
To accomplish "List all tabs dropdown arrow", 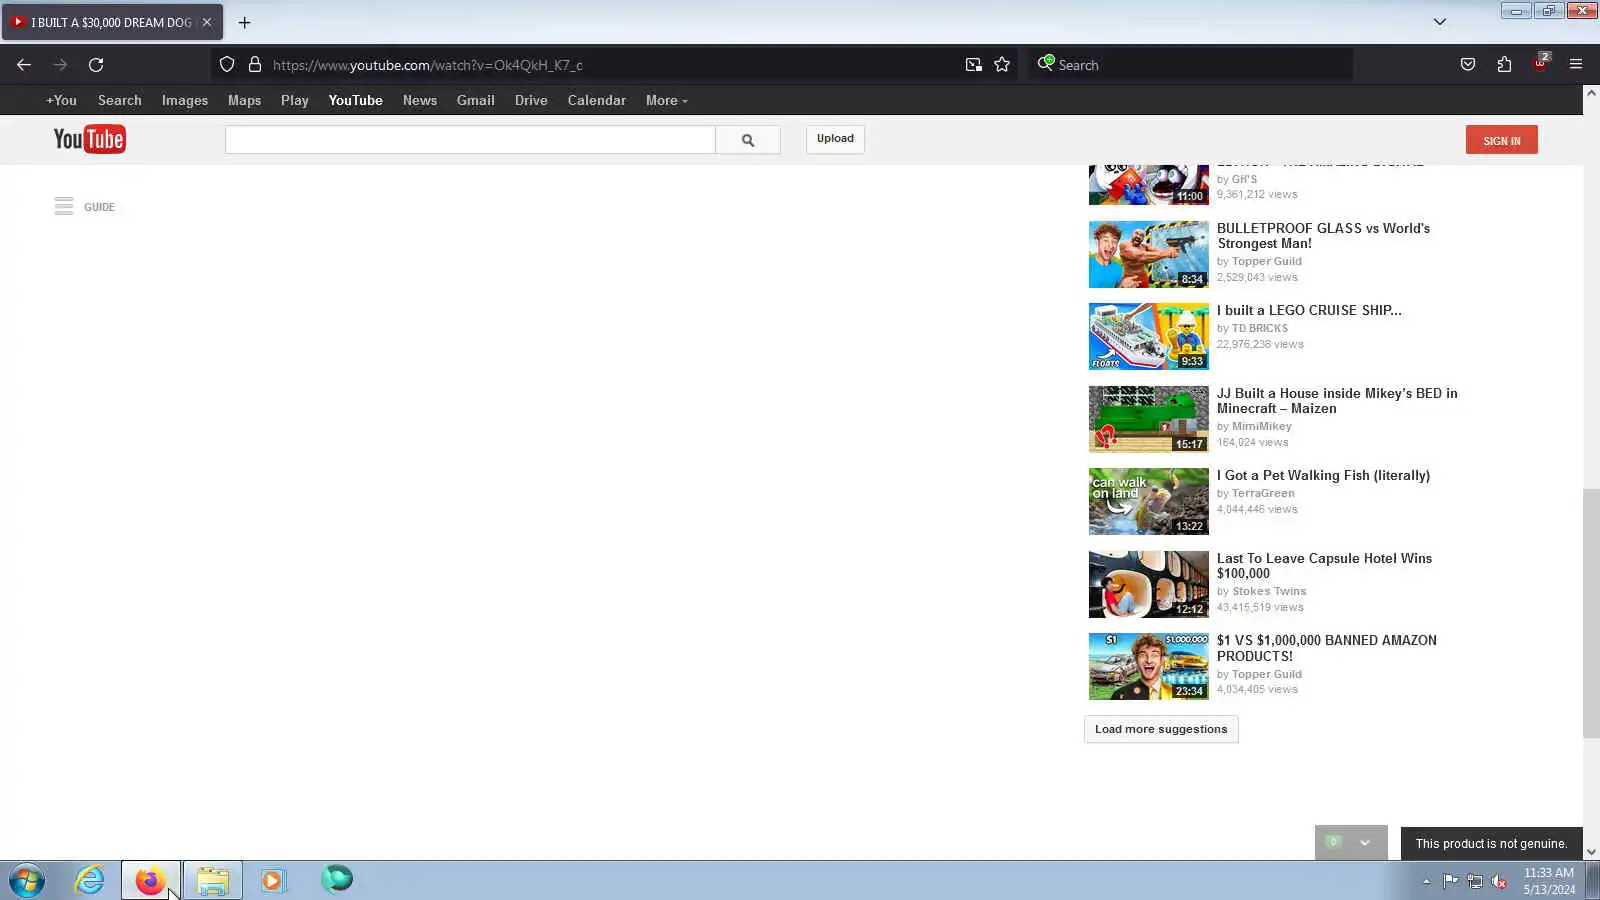I will [x=1440, y=22].
